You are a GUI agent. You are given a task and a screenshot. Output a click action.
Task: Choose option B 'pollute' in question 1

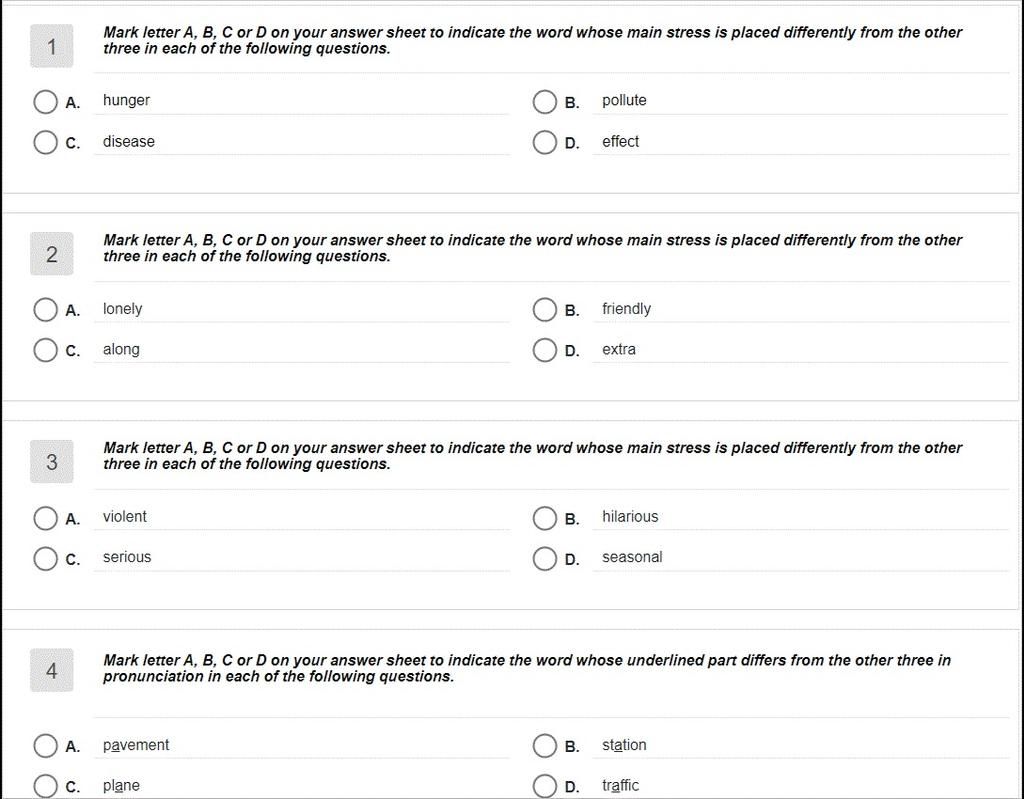[544, 102]
